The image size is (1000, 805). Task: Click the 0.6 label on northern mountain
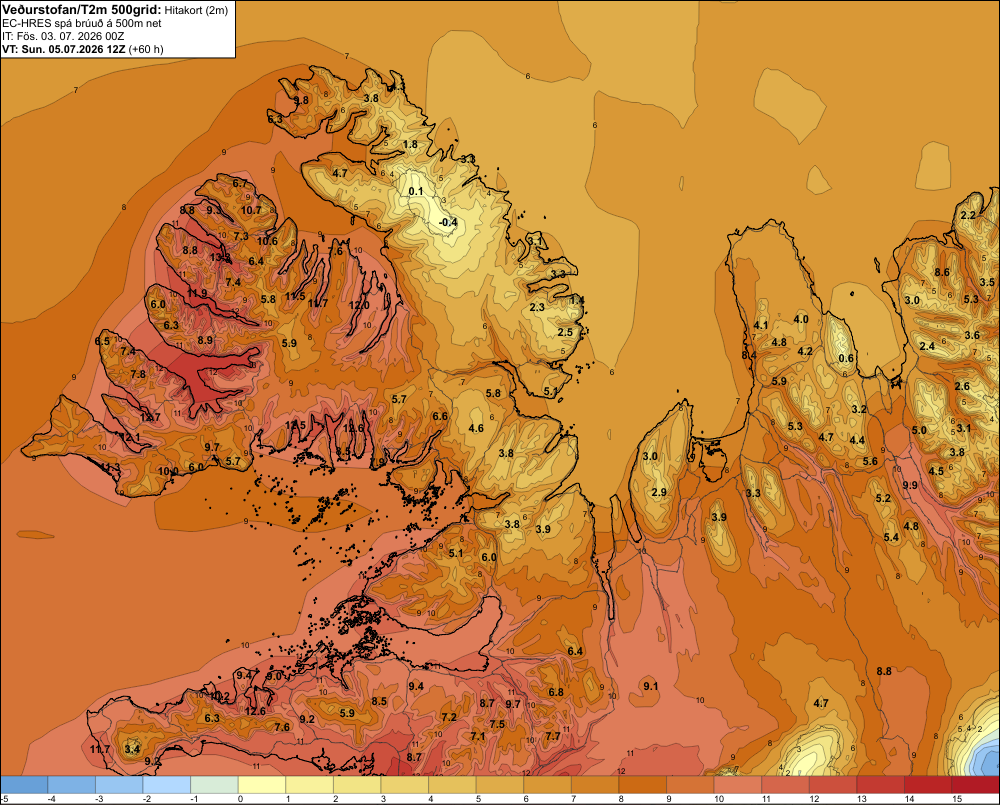[846, 358]
